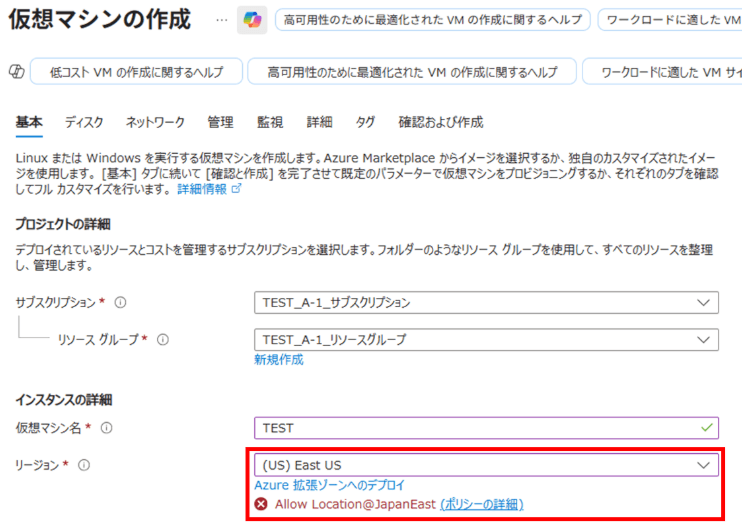Click the Copilot icon beside the title
The image size is (742, 530).
251,20
